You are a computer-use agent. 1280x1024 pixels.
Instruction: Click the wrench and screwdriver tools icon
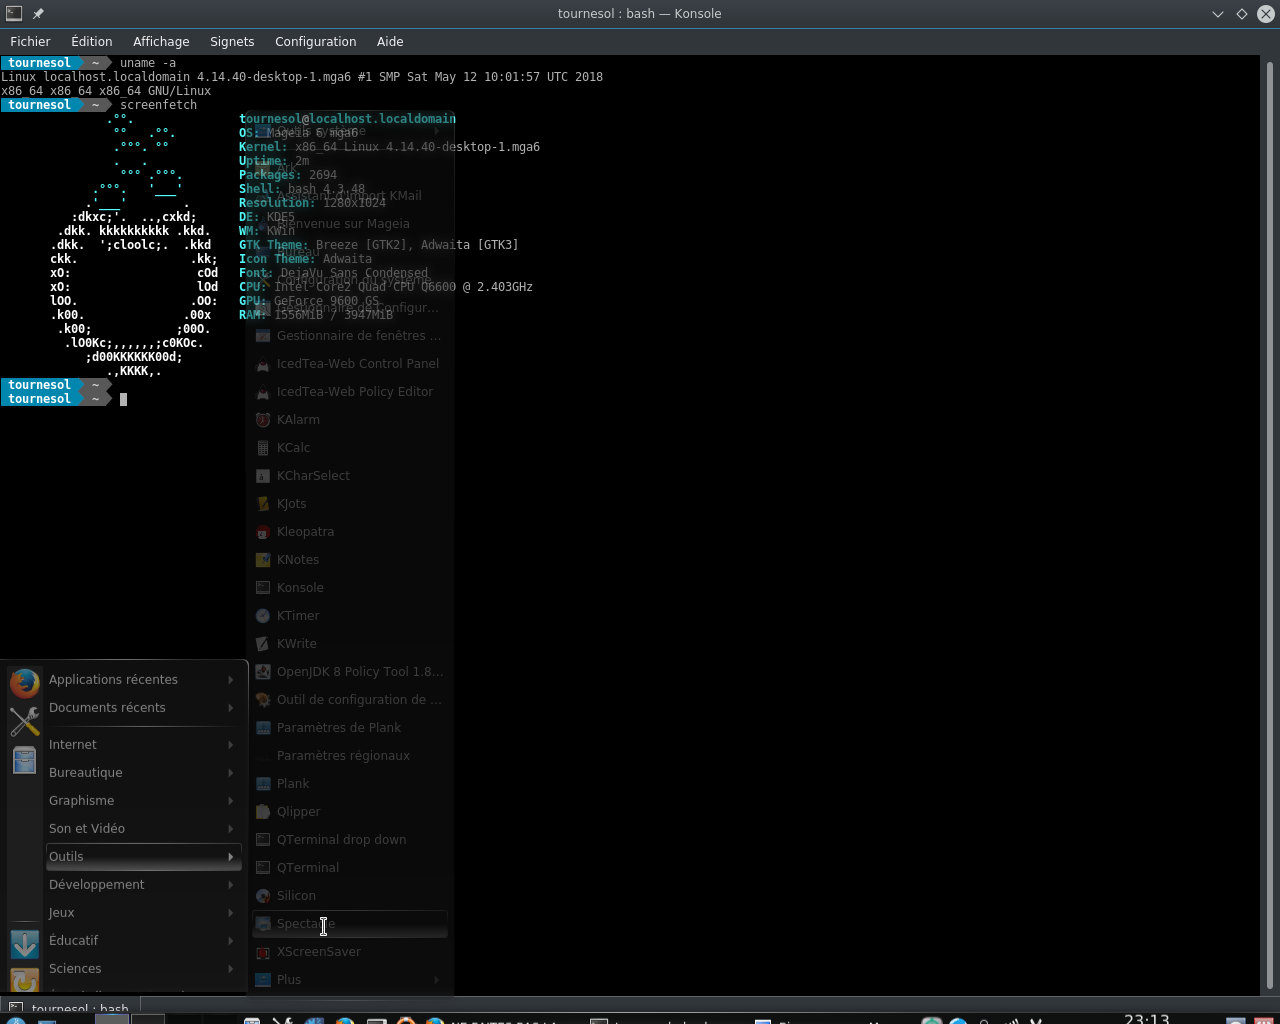(x=25, y=721)
